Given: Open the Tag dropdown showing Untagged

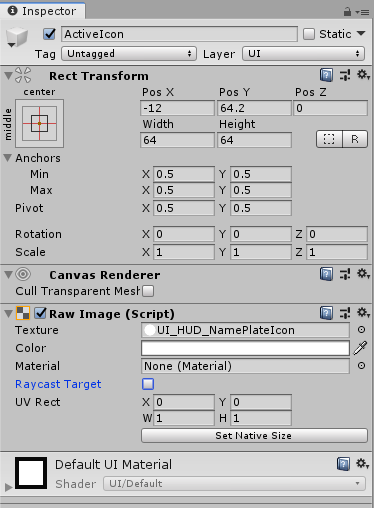Looking at the screenshot, I should [128, 54].
